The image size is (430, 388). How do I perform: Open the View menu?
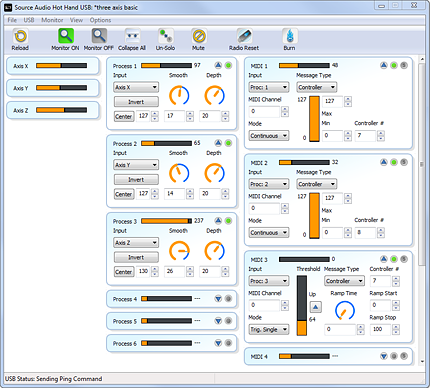click(x=76, y=20)
